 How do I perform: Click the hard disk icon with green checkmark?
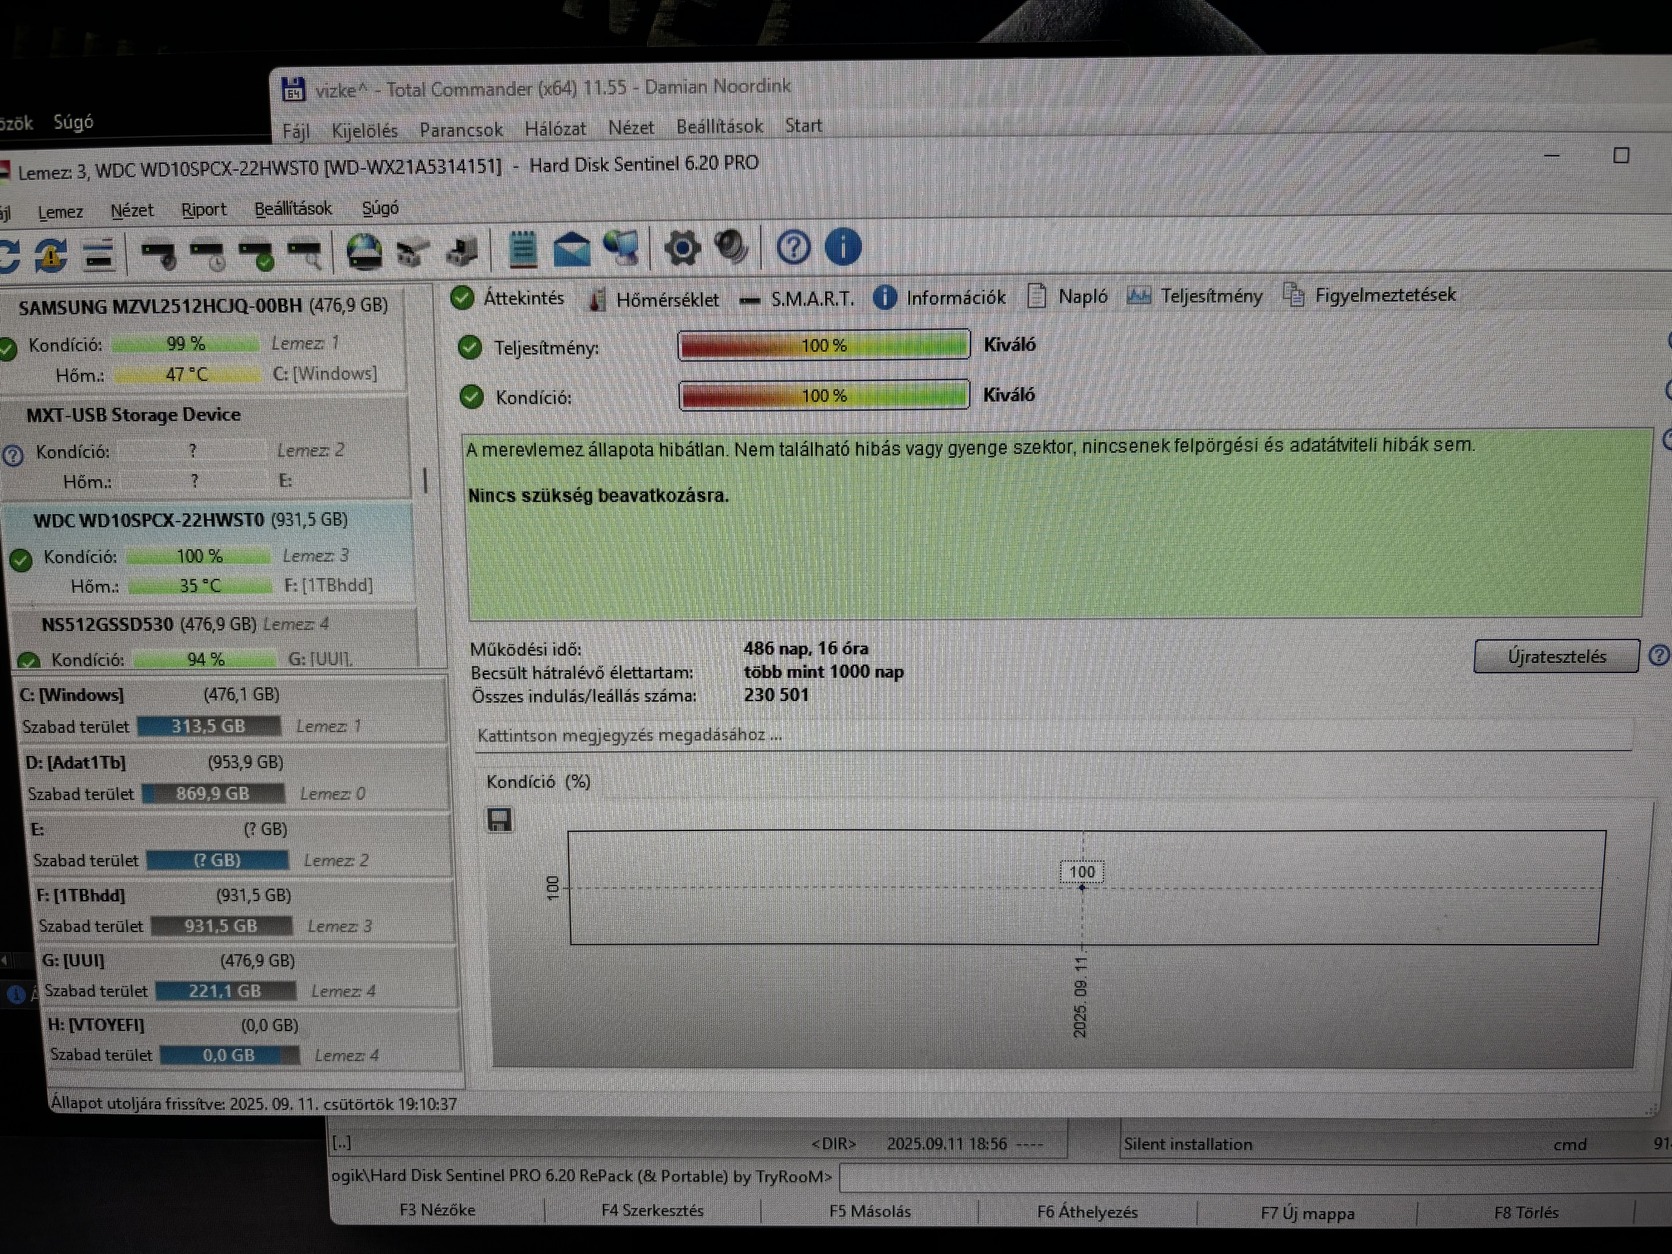click(256, 254)
